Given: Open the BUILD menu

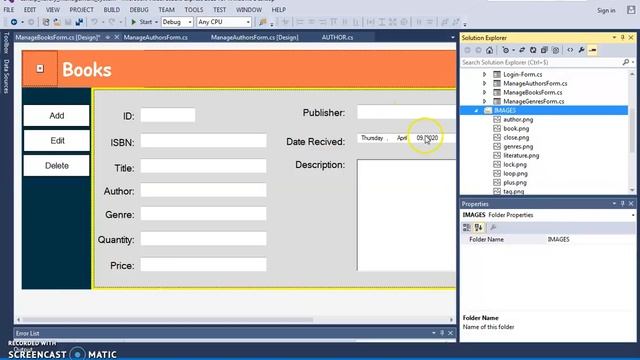Looking at the screenshot, I should click(x=111, y=10).
